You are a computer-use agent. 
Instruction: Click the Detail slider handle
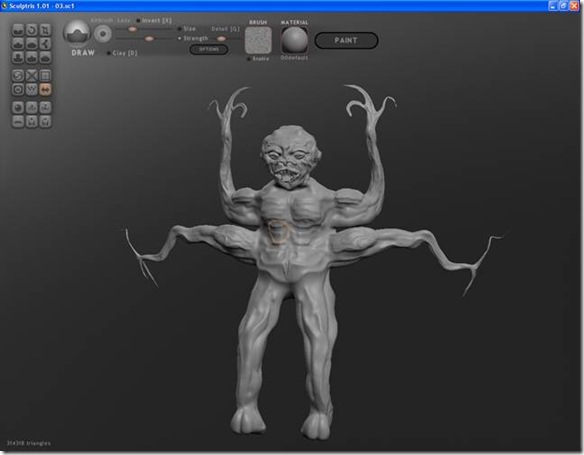coord(221,38)
